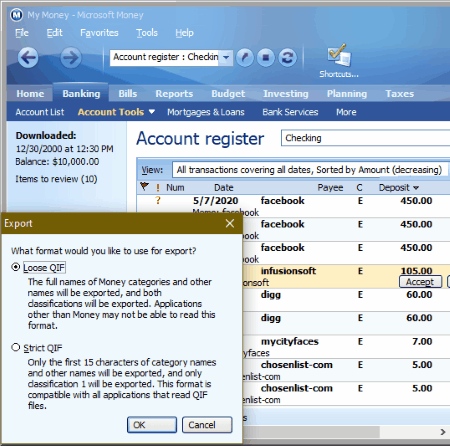
Task: Click the More navigation link
Action: click(x=346, y=112)
